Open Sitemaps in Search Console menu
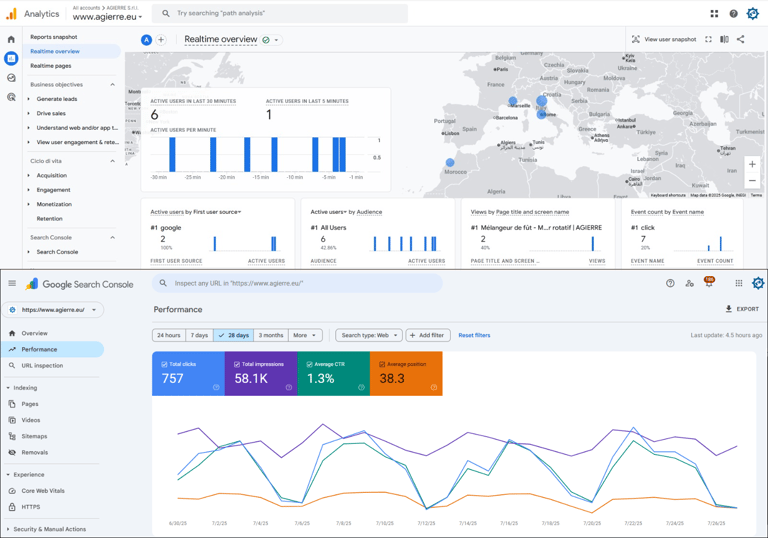 point(34,436)
